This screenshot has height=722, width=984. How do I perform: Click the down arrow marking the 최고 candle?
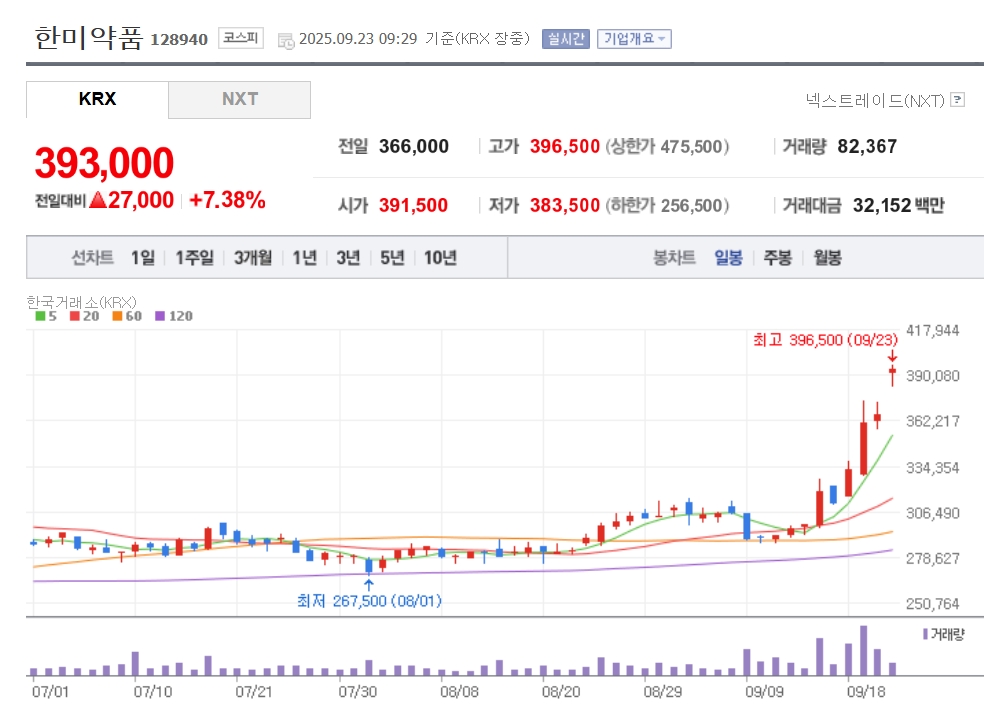[892, 356]
